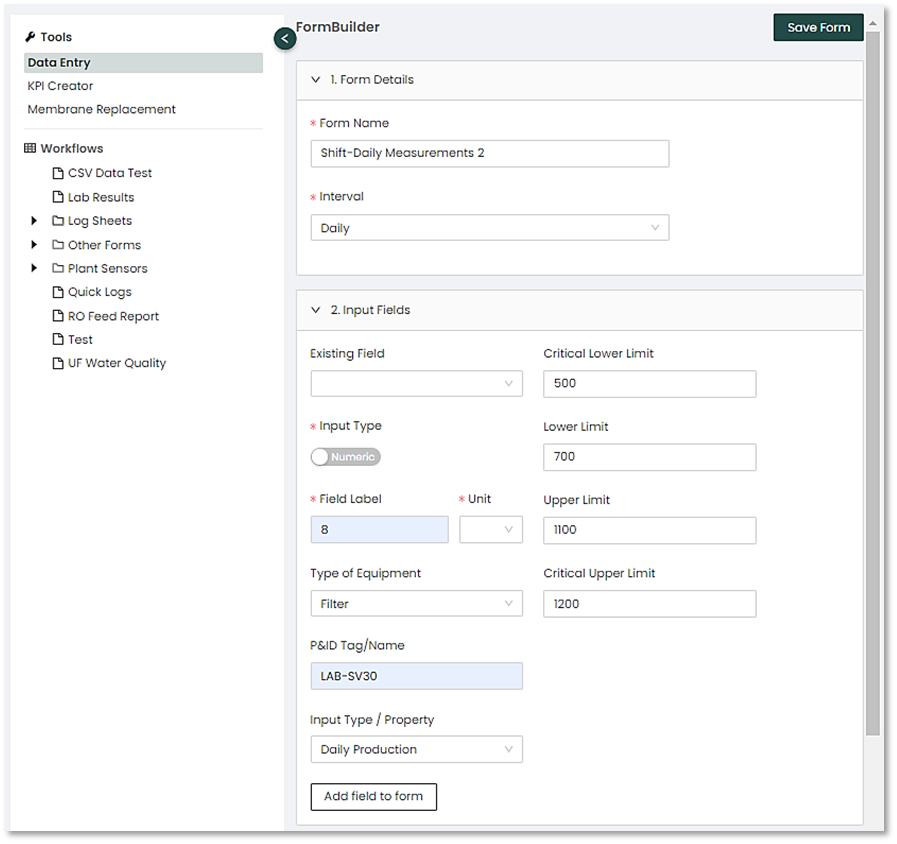
Task: Select KPI Creator in Tools menu
Action: point(60,86)
